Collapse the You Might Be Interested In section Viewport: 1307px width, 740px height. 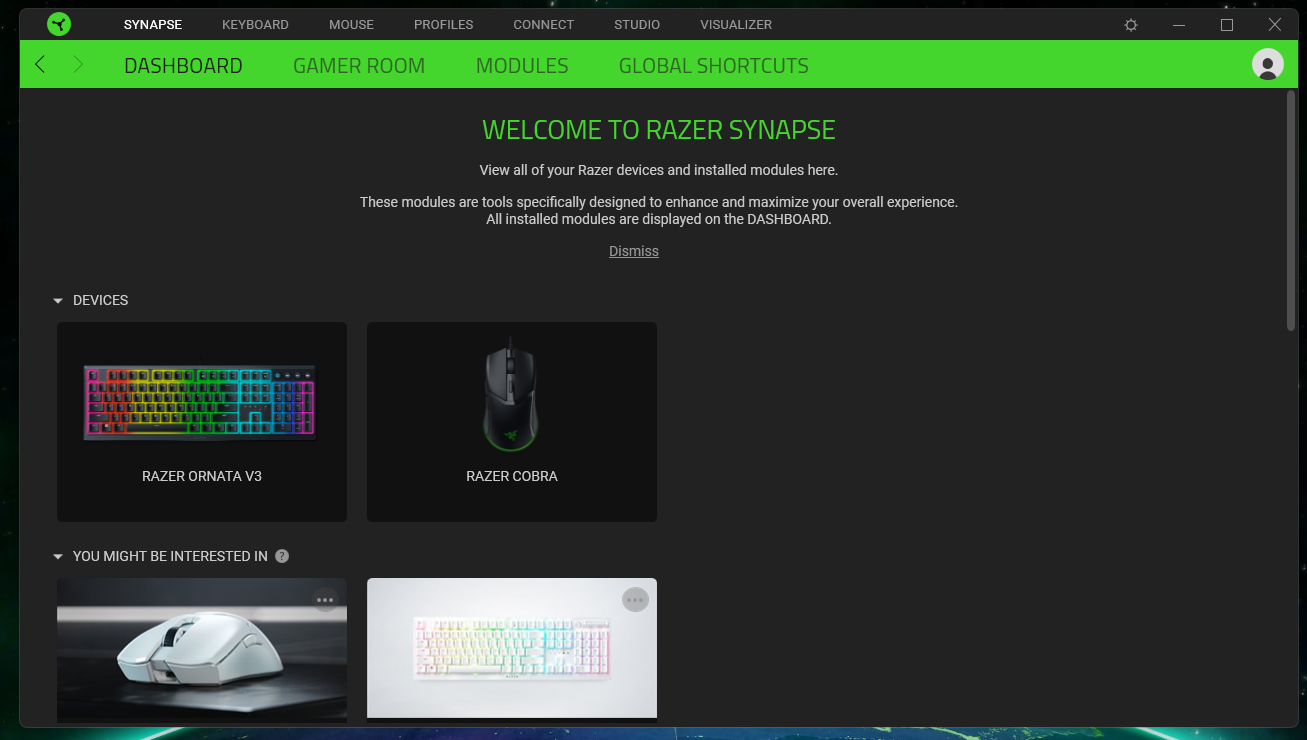tap(58, 556)
